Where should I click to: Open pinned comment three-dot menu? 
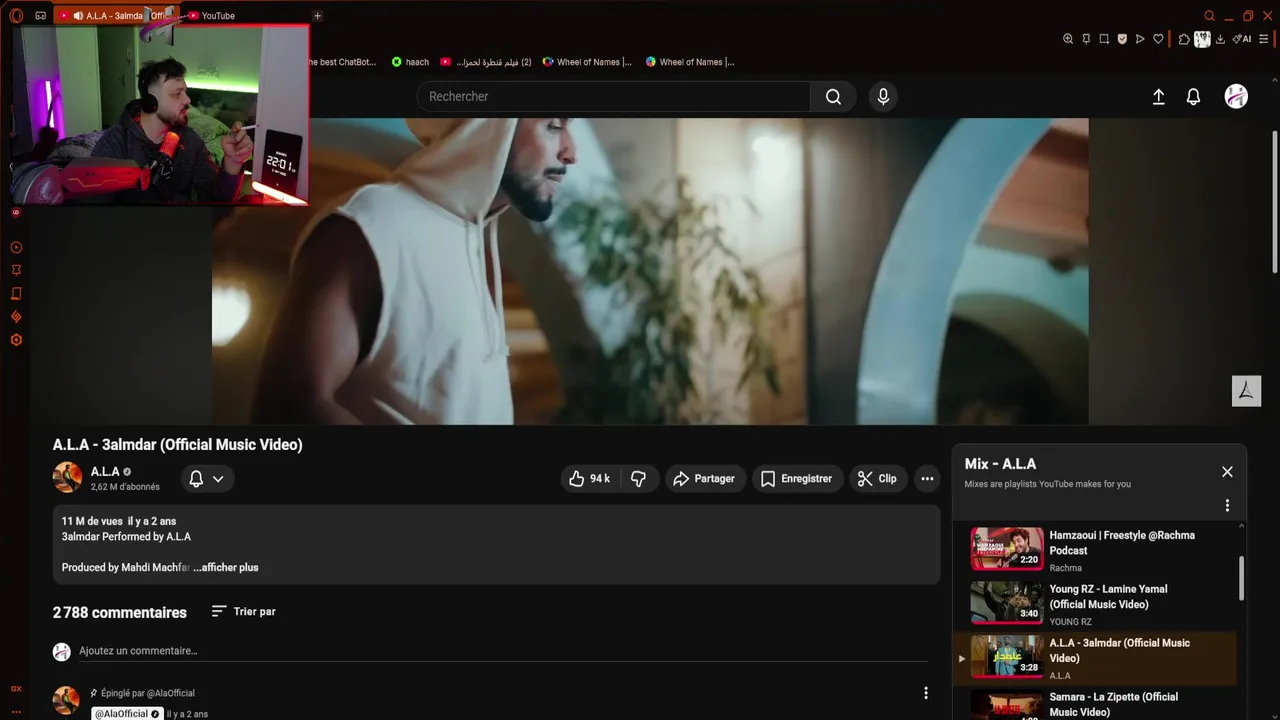pyautogui.click(x=926, y=693)
